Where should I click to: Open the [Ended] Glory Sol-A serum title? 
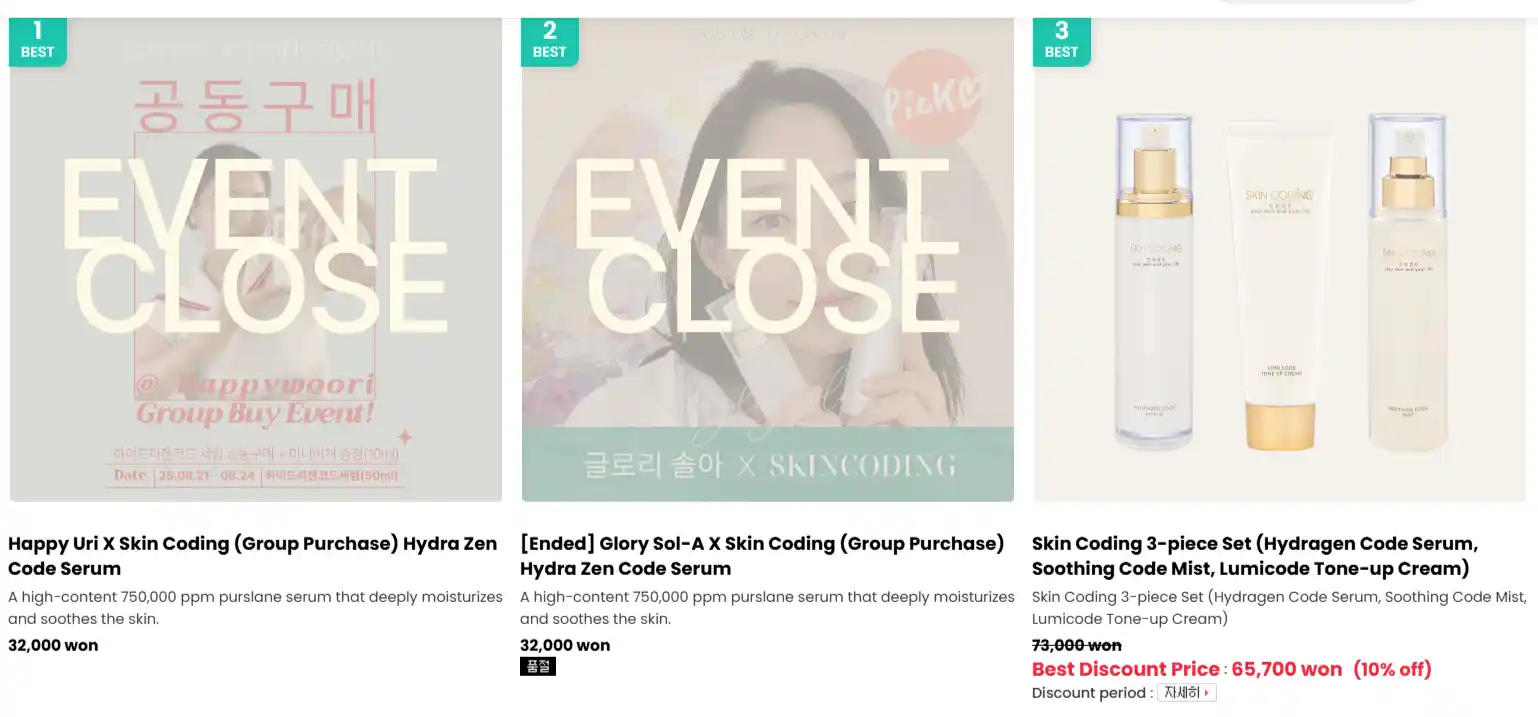(761, 556)
